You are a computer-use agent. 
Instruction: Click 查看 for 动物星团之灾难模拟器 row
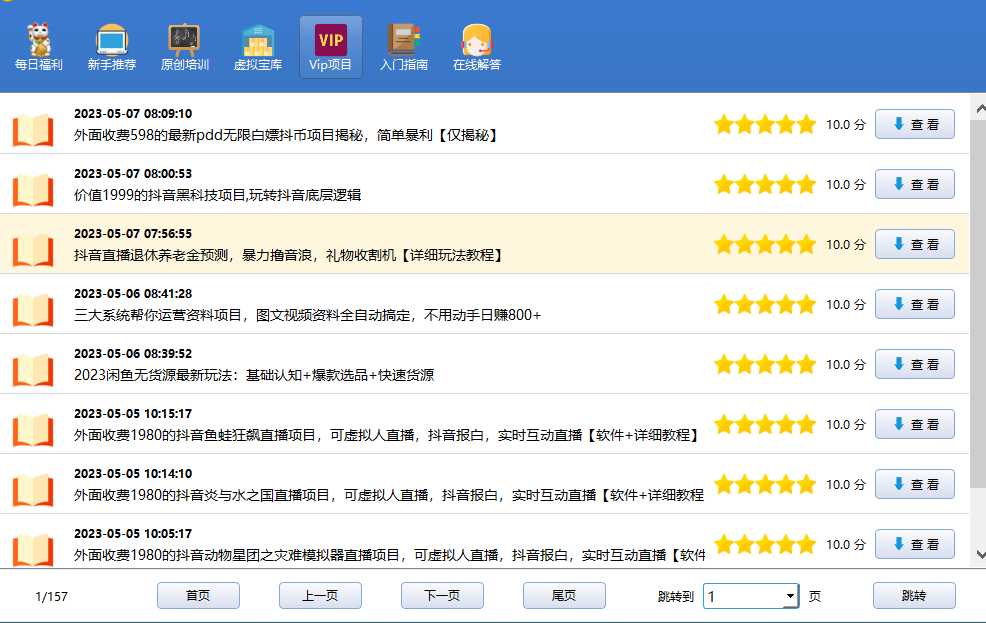tap(915, 544)
